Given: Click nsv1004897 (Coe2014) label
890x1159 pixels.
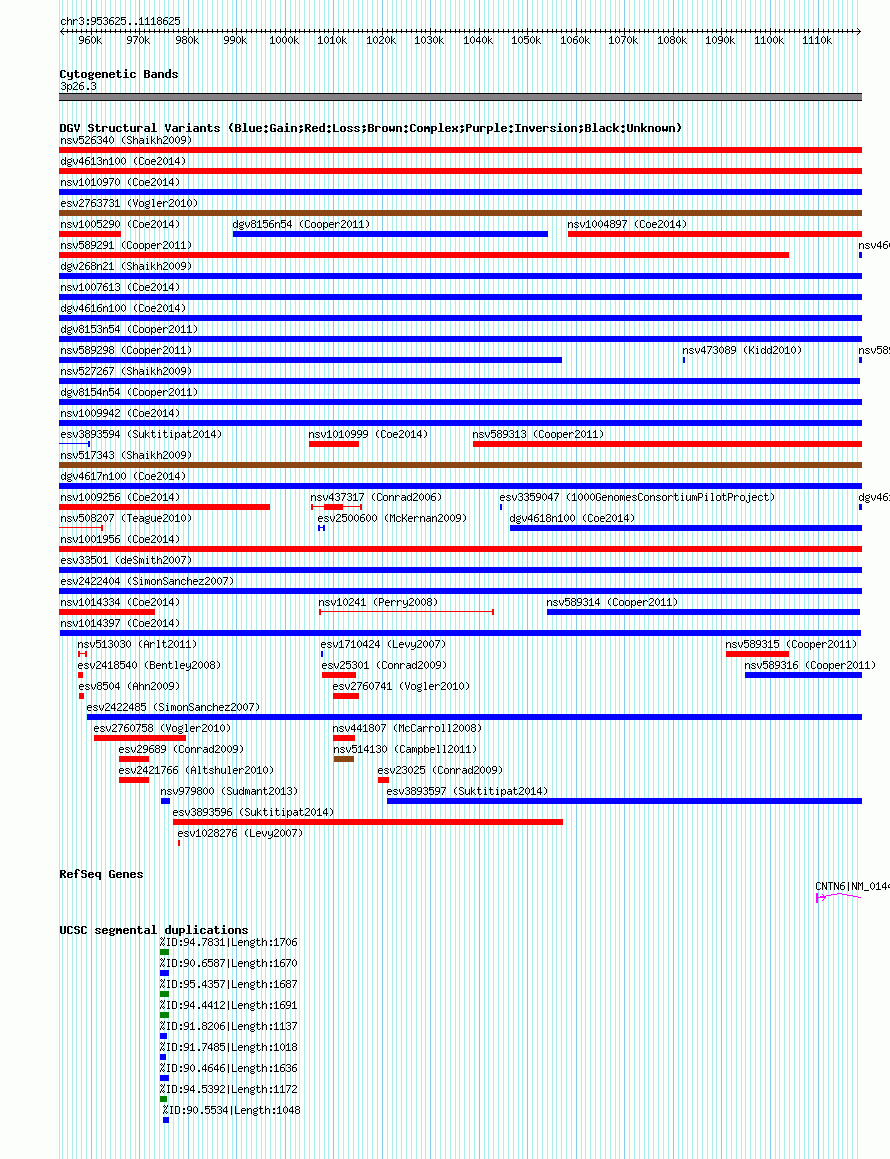Looking at the screenshot, I should (x=627, y=224).
